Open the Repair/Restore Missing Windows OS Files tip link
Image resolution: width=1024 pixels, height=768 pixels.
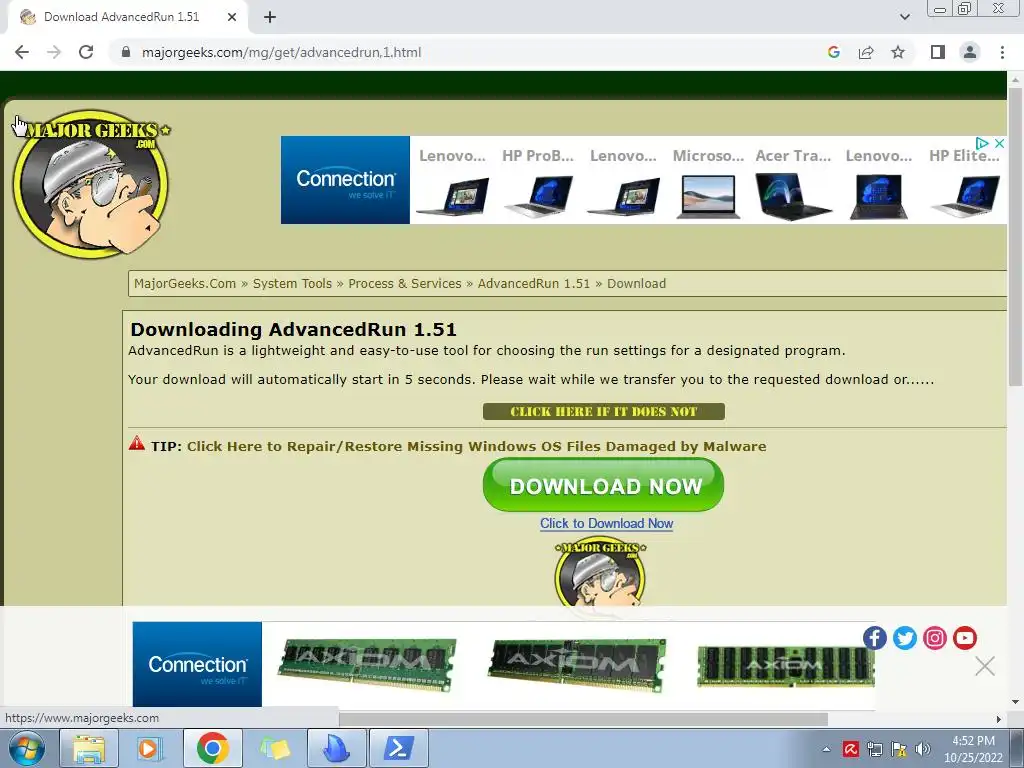[x=476, y=446]
